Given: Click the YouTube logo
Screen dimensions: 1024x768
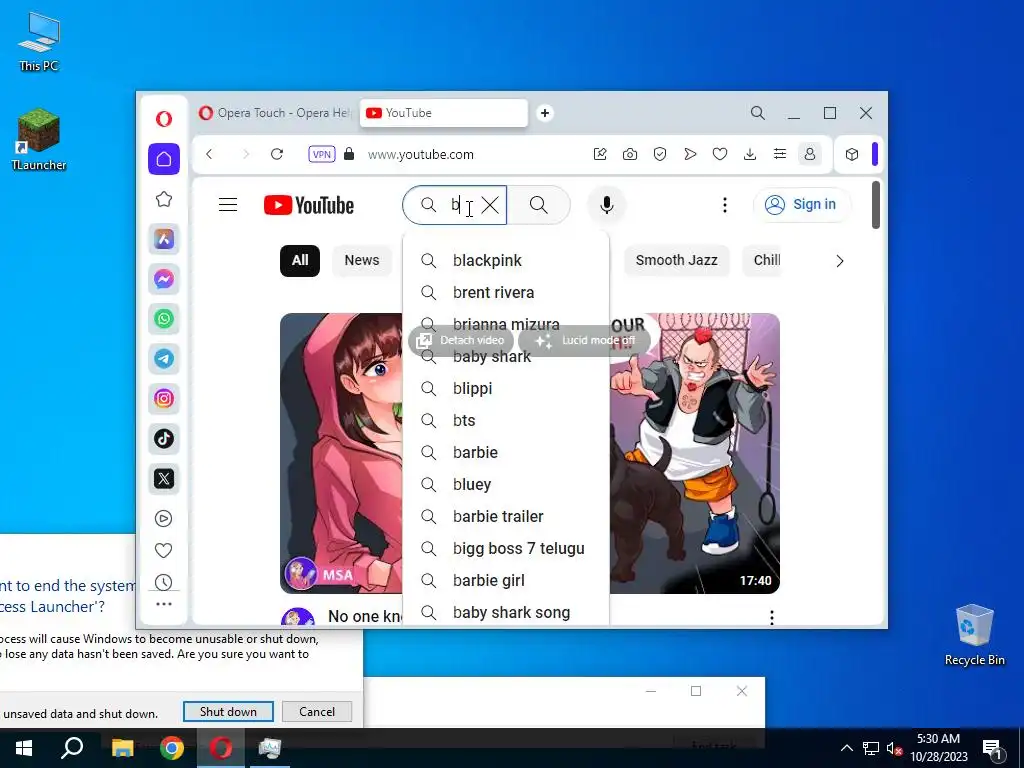Looking at the screenshot, I should pos(309,205).
